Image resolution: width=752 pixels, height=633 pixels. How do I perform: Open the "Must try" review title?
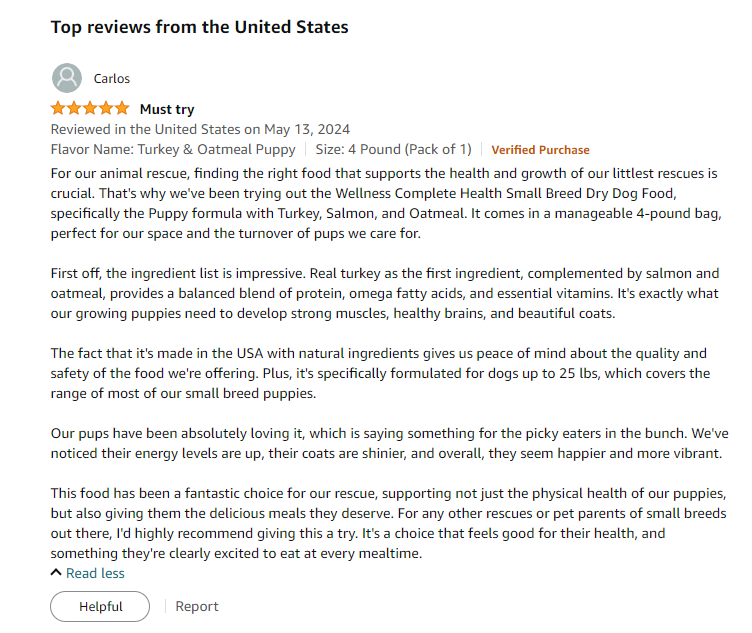[167, 109]
